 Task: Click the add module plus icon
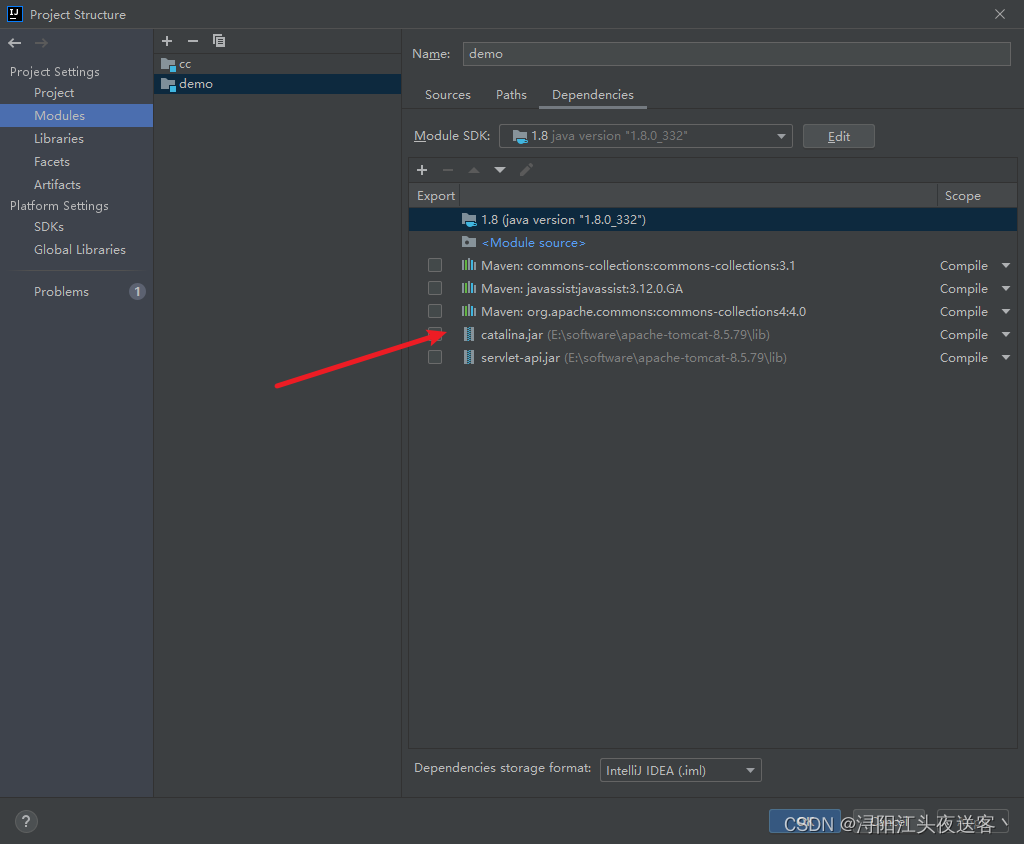coord(167,41)
